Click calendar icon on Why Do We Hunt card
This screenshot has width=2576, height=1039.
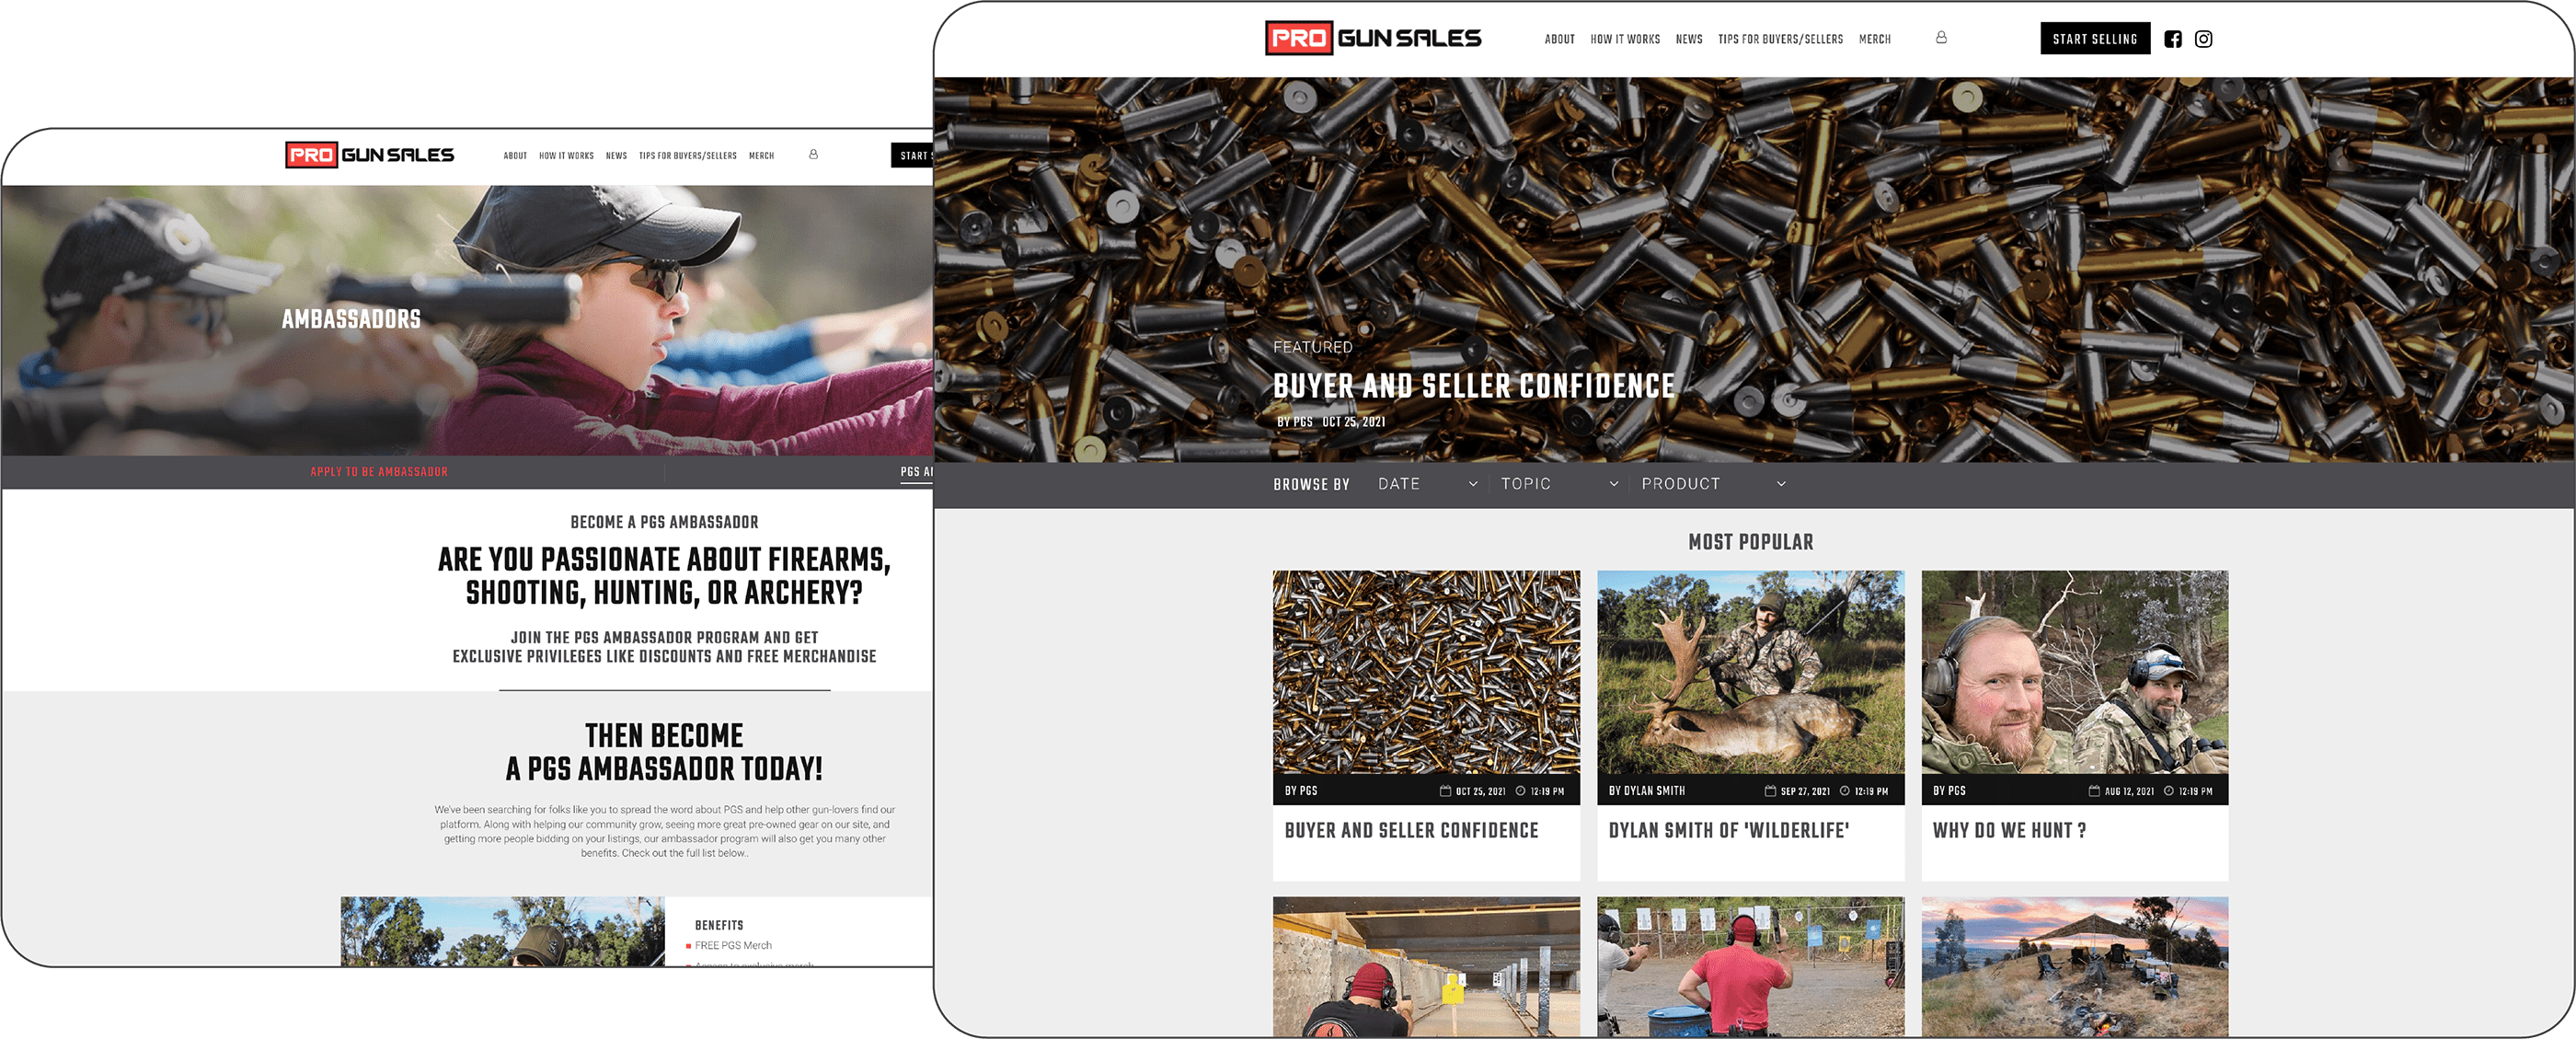point(2094,791)
